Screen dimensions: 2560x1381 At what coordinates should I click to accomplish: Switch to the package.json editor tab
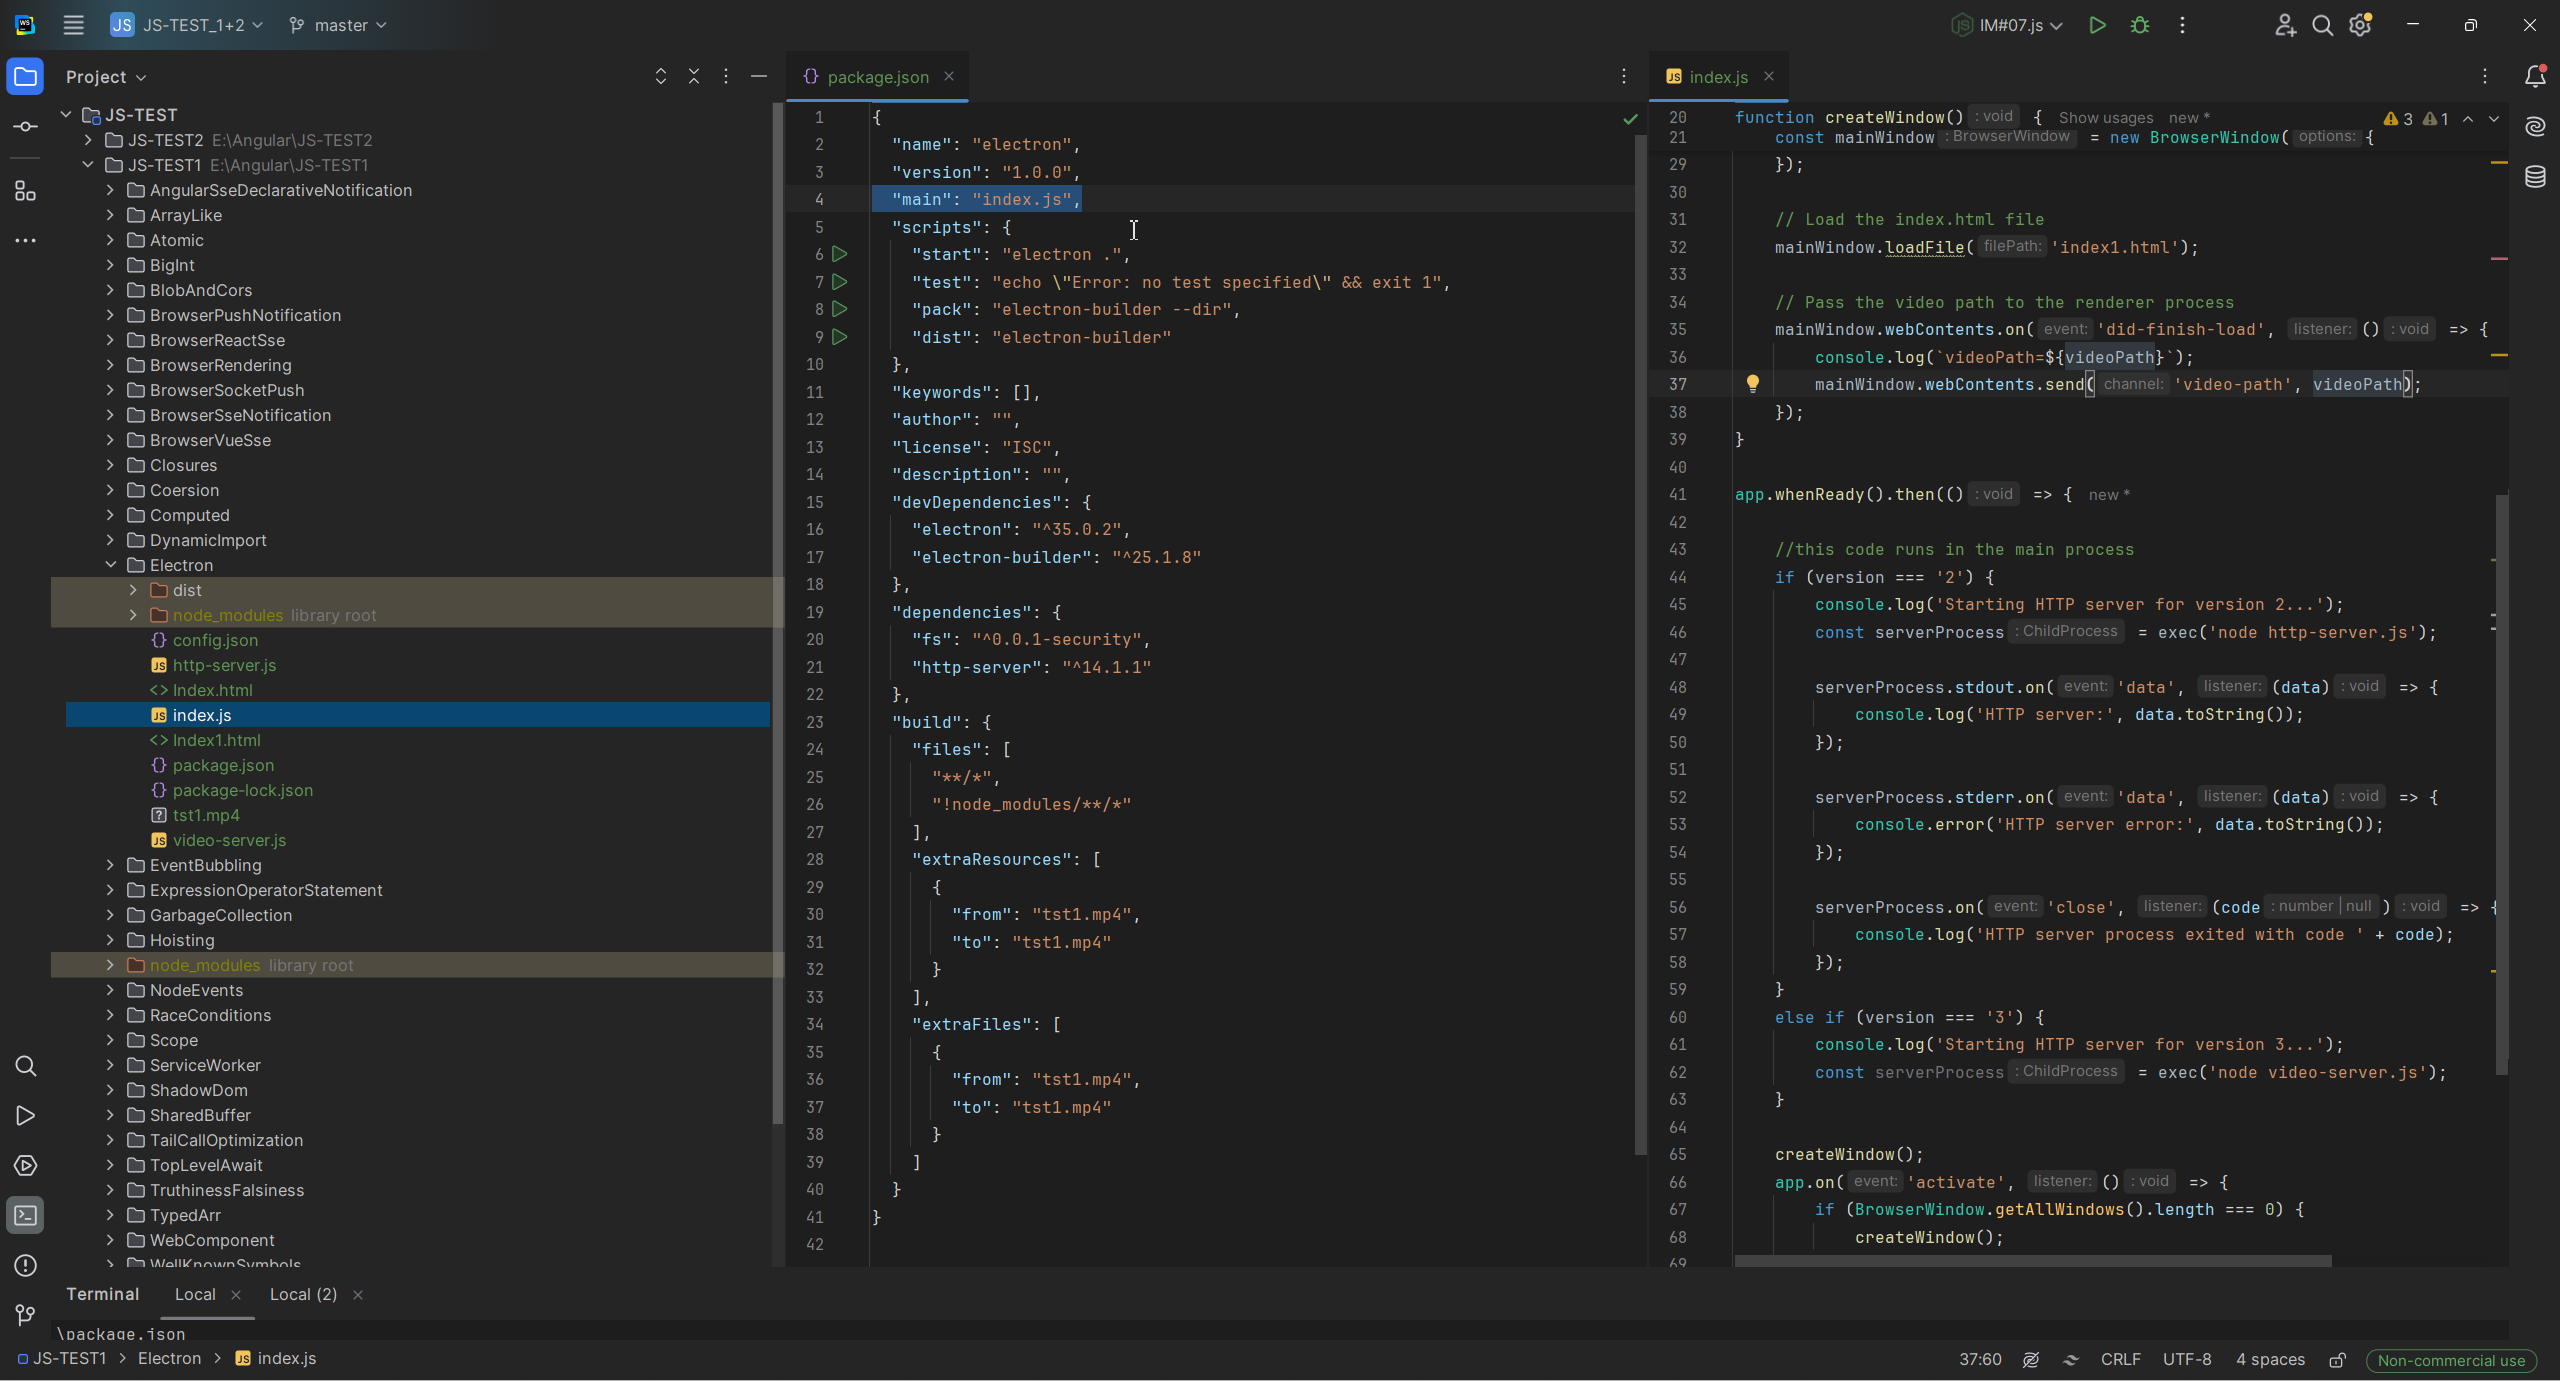click(x=877, y=77)
